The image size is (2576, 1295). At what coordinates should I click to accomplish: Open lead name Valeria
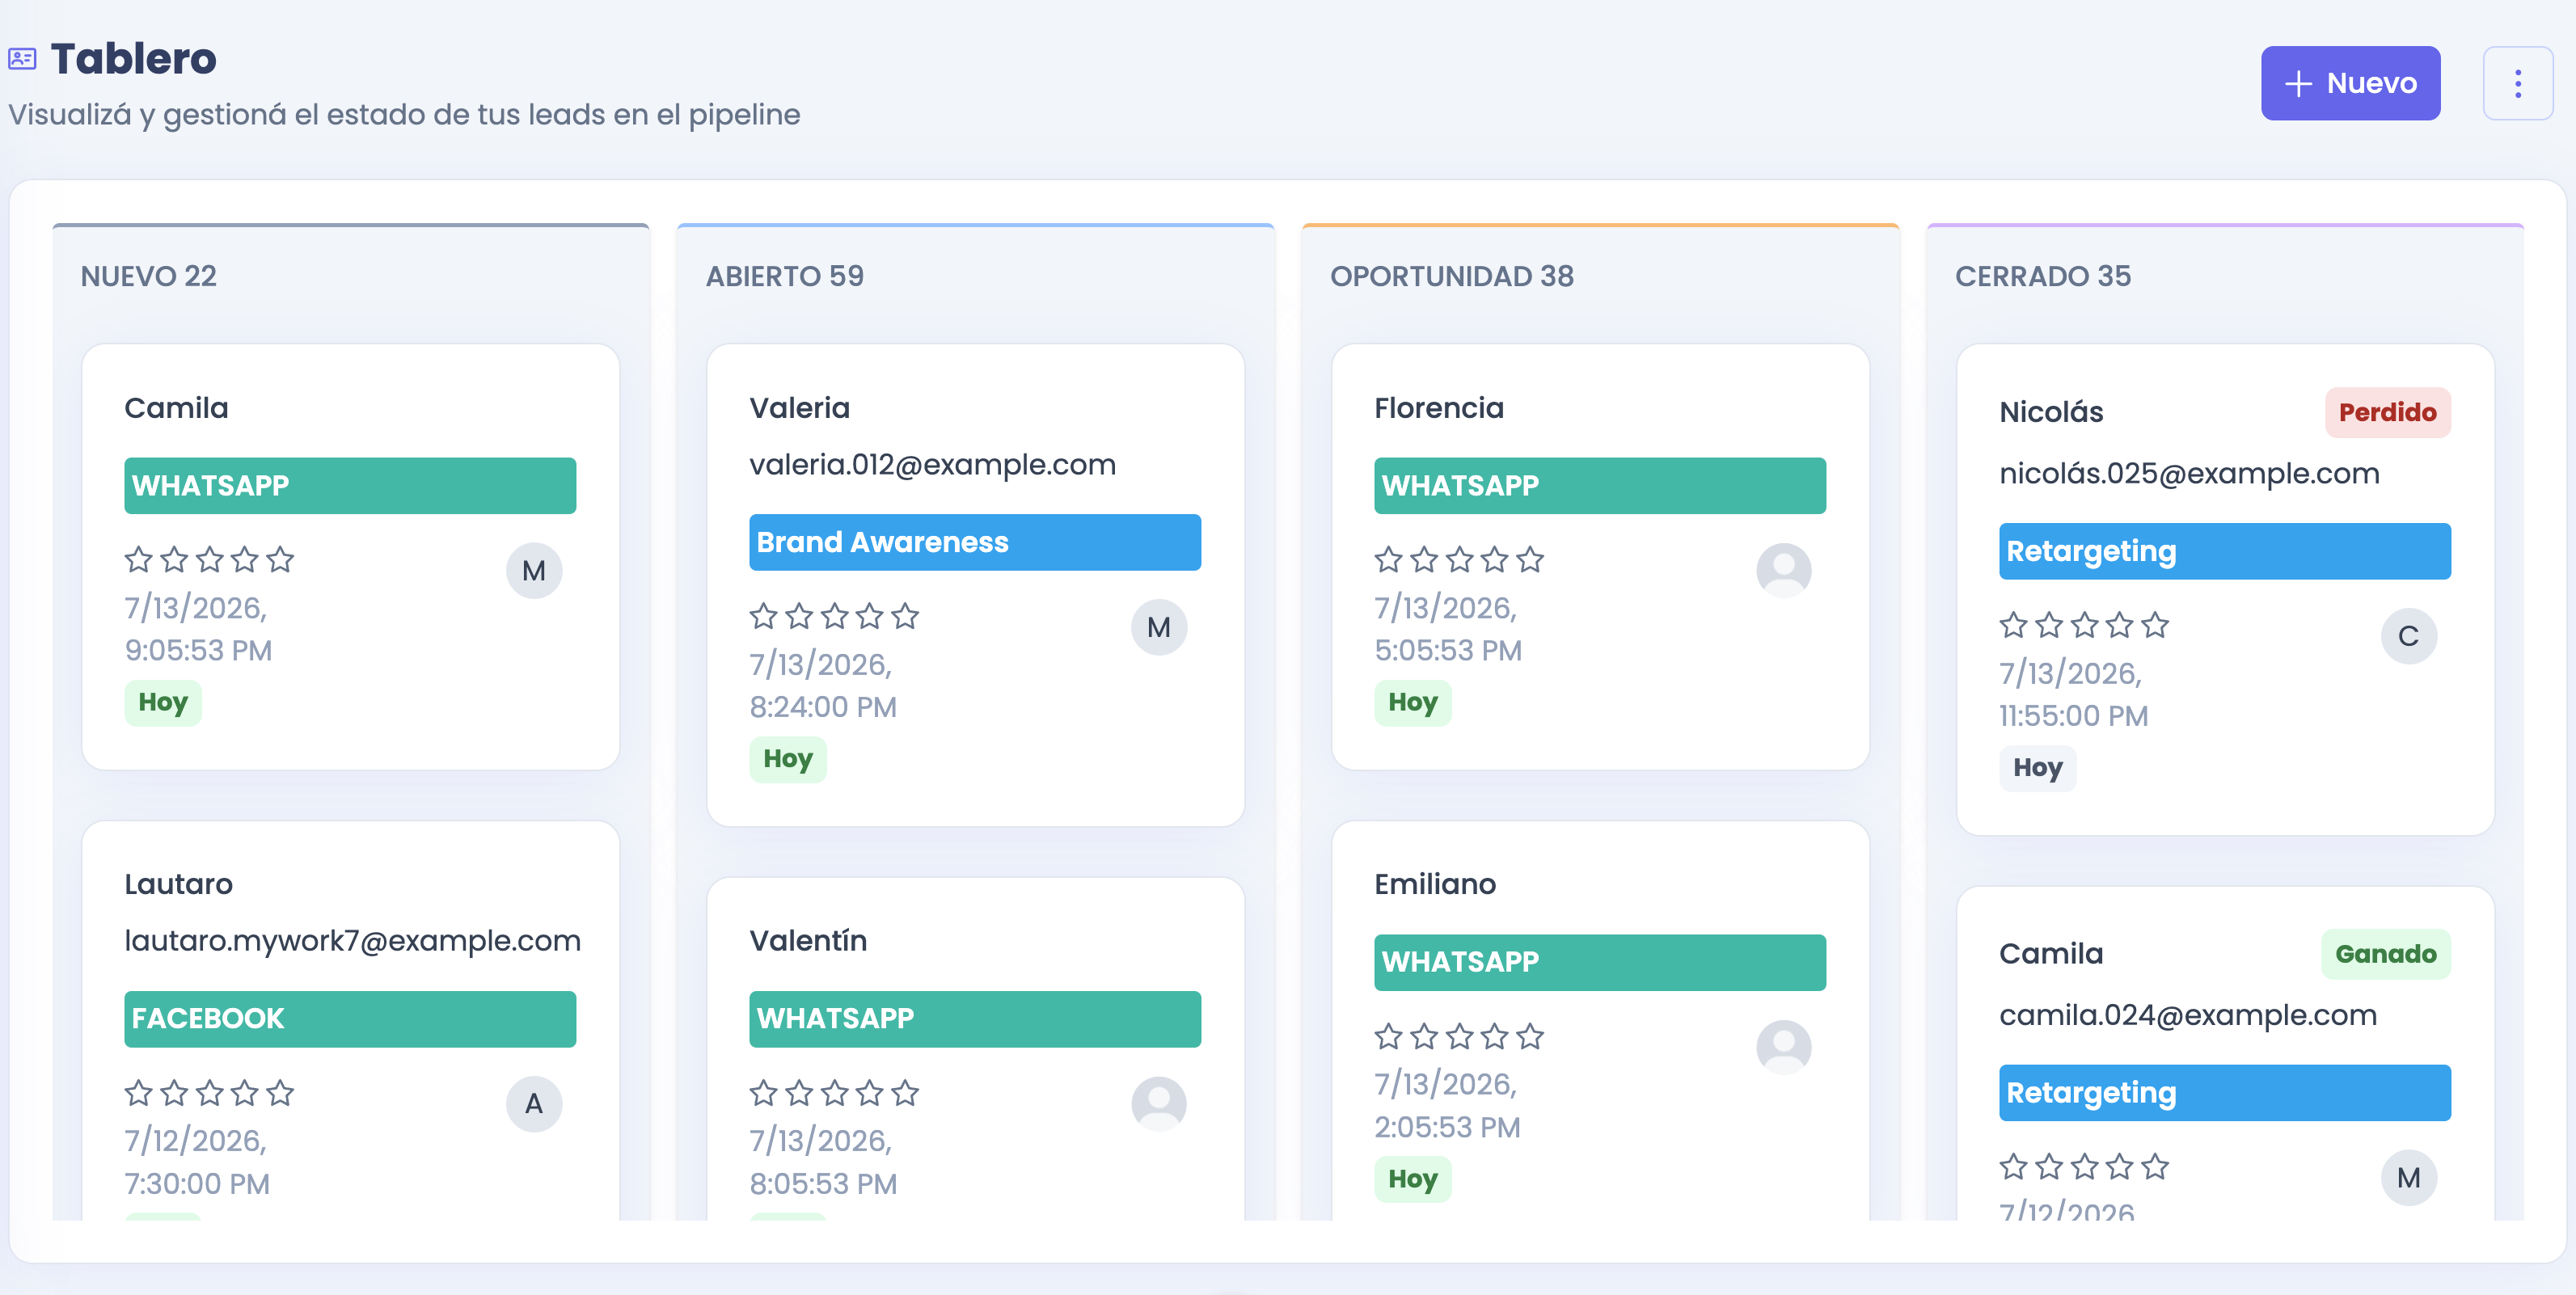[x=800, y=408]
